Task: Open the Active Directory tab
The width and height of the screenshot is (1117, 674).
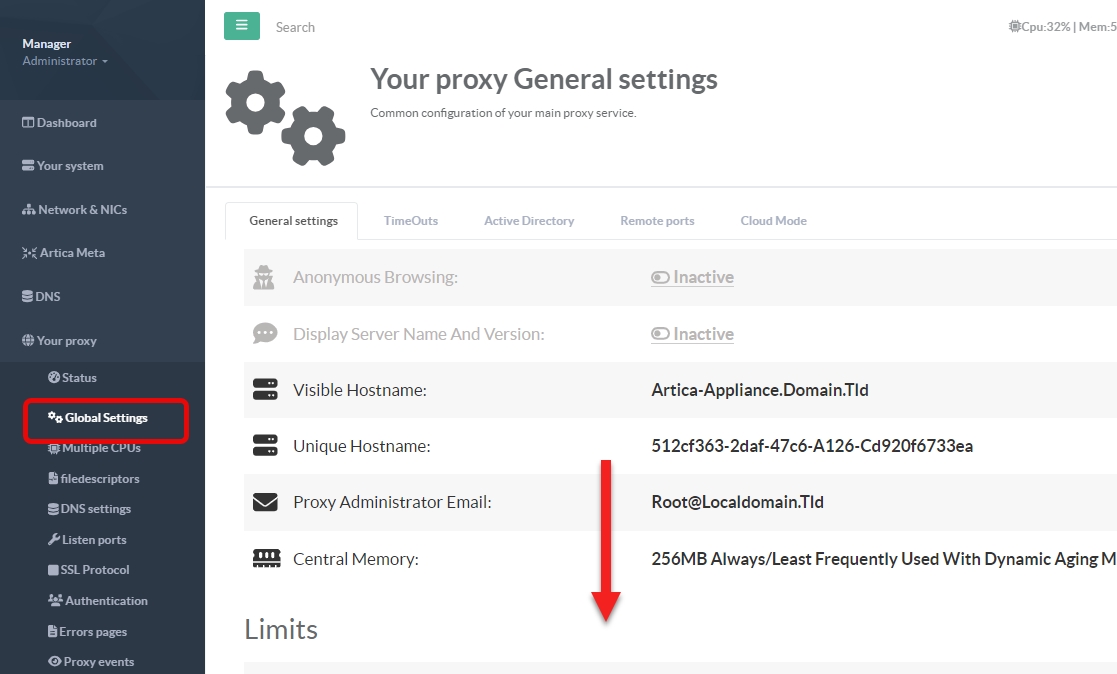Action: pos(529,221)
